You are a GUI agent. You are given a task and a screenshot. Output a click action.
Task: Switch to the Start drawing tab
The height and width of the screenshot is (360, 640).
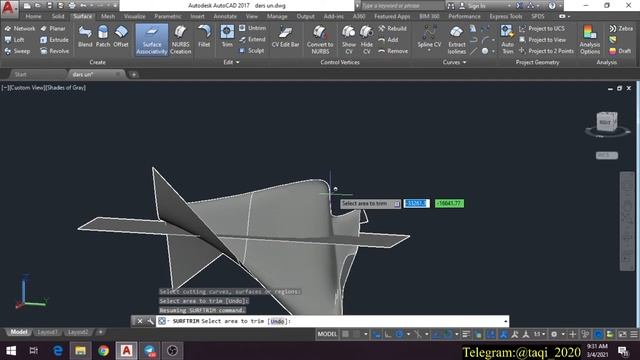tap(20, 74)
